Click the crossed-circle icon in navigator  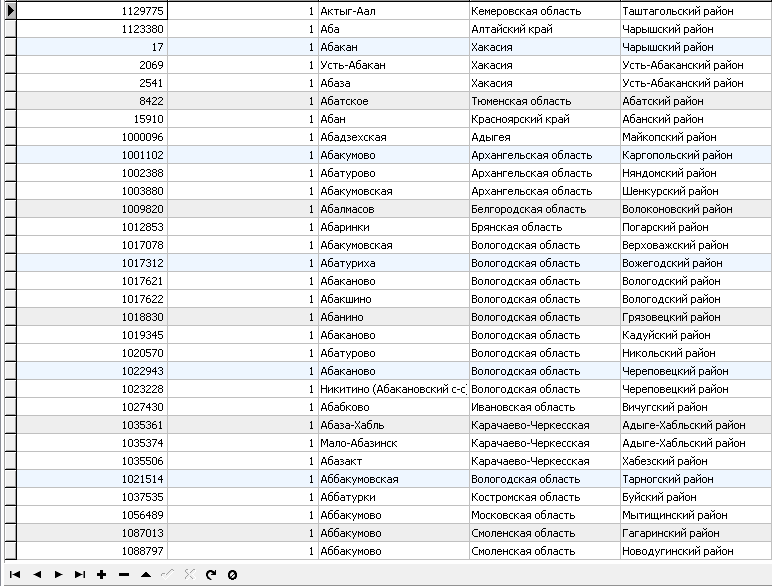pos(232,575)
